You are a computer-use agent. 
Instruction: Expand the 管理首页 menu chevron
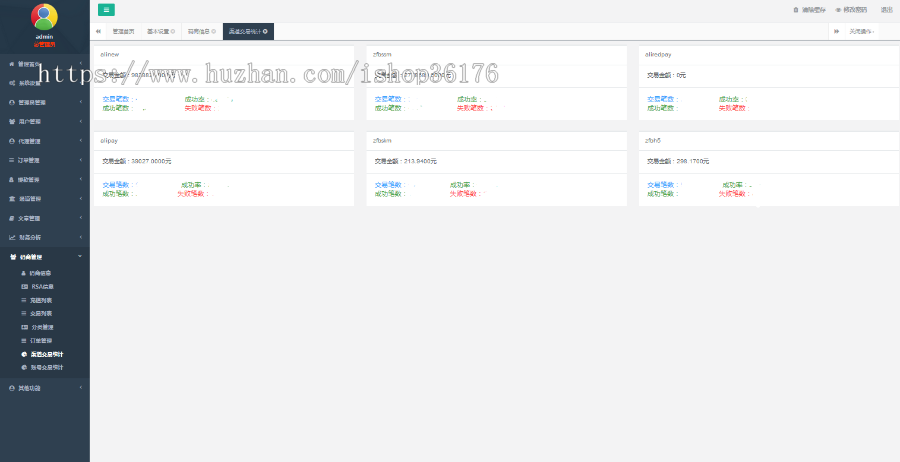coord(80,64)
